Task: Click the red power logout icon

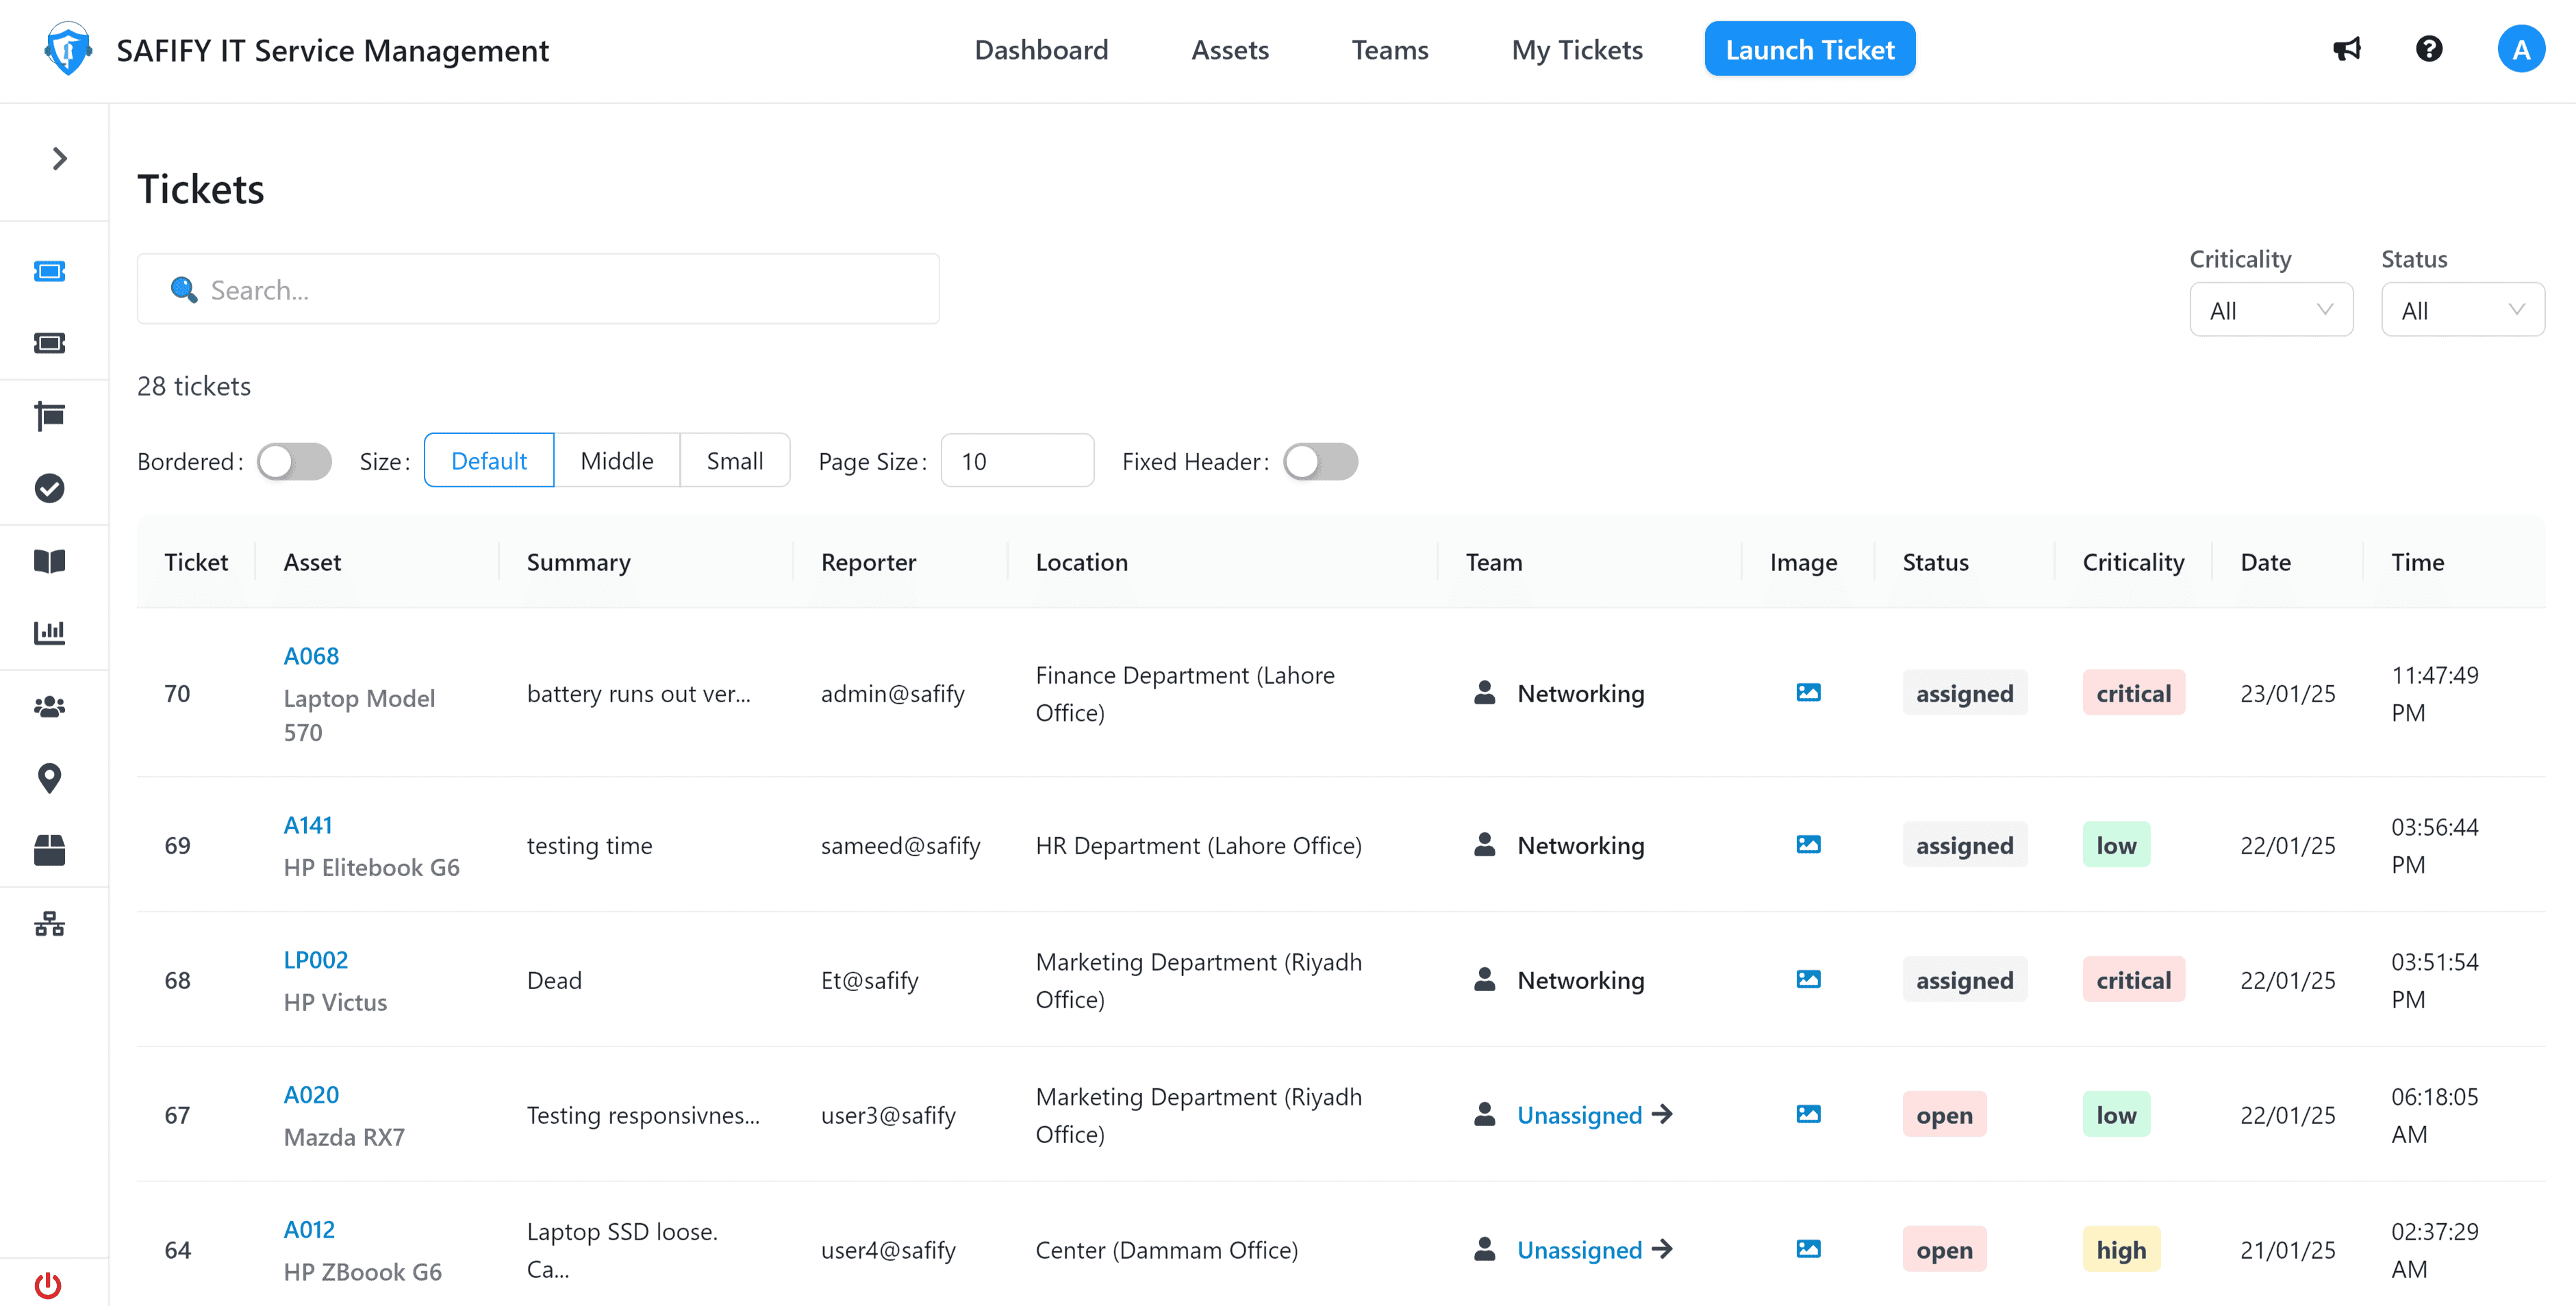Action: tap(48, 1284)
